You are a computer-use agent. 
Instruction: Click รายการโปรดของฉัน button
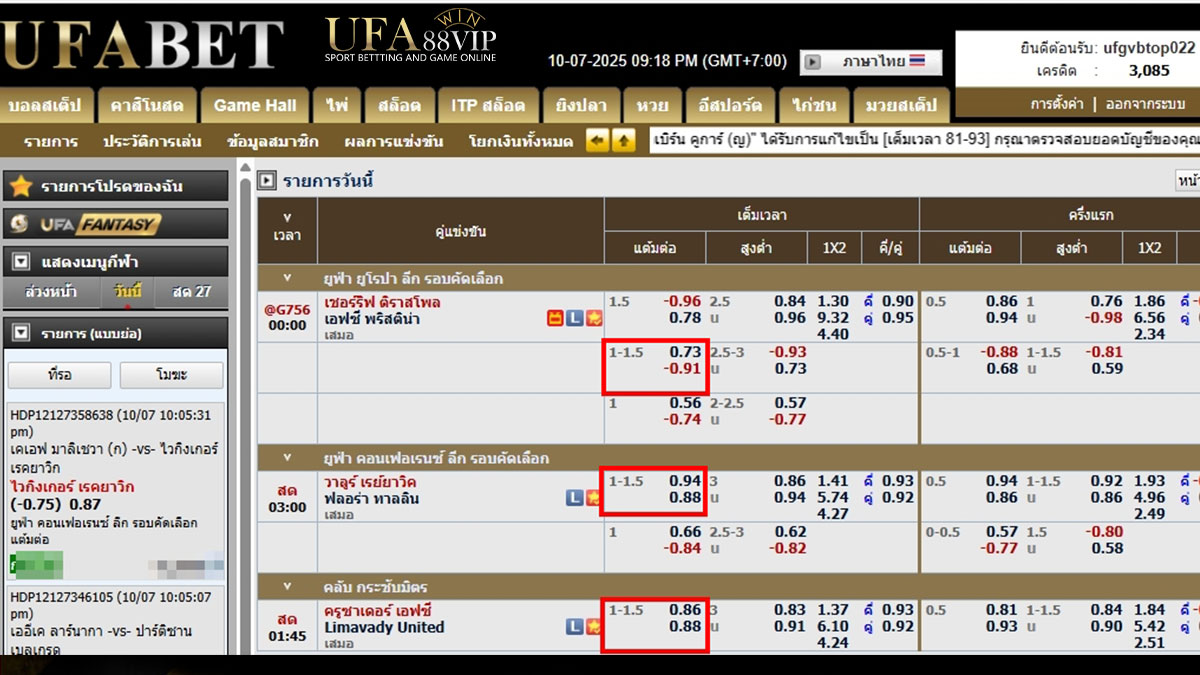coord(116,187)
